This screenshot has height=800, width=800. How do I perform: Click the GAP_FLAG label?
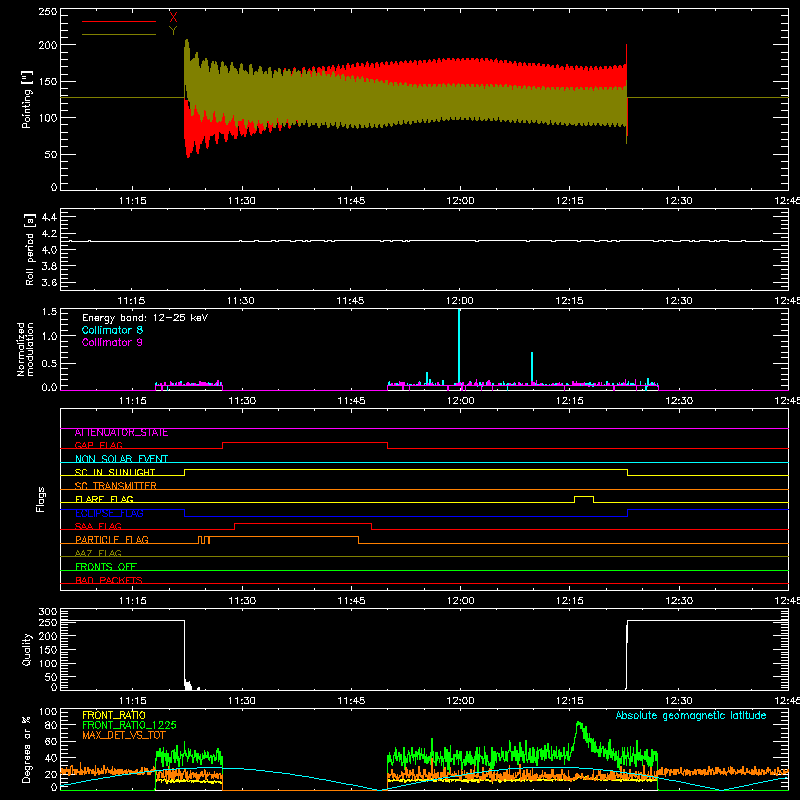(x=98, y=445)
